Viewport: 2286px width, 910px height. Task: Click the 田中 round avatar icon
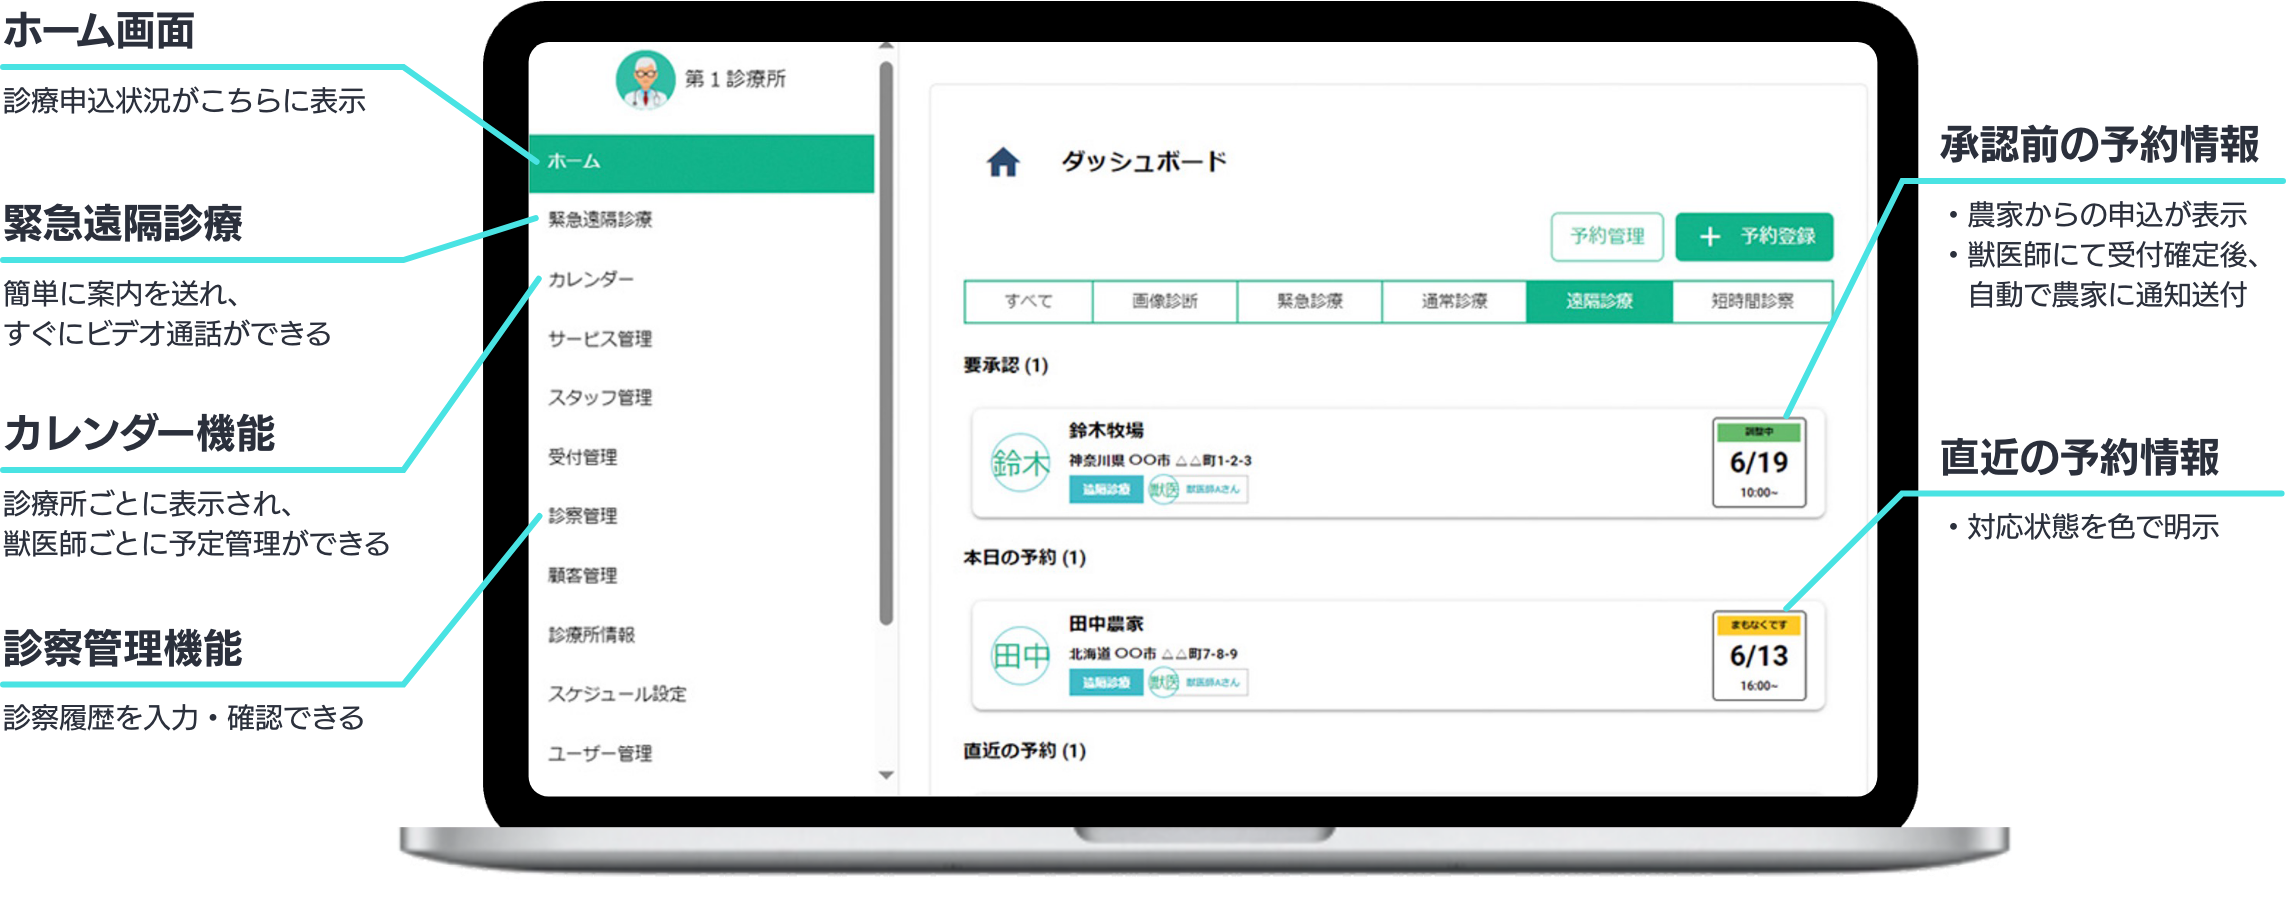pos(1019,656)
